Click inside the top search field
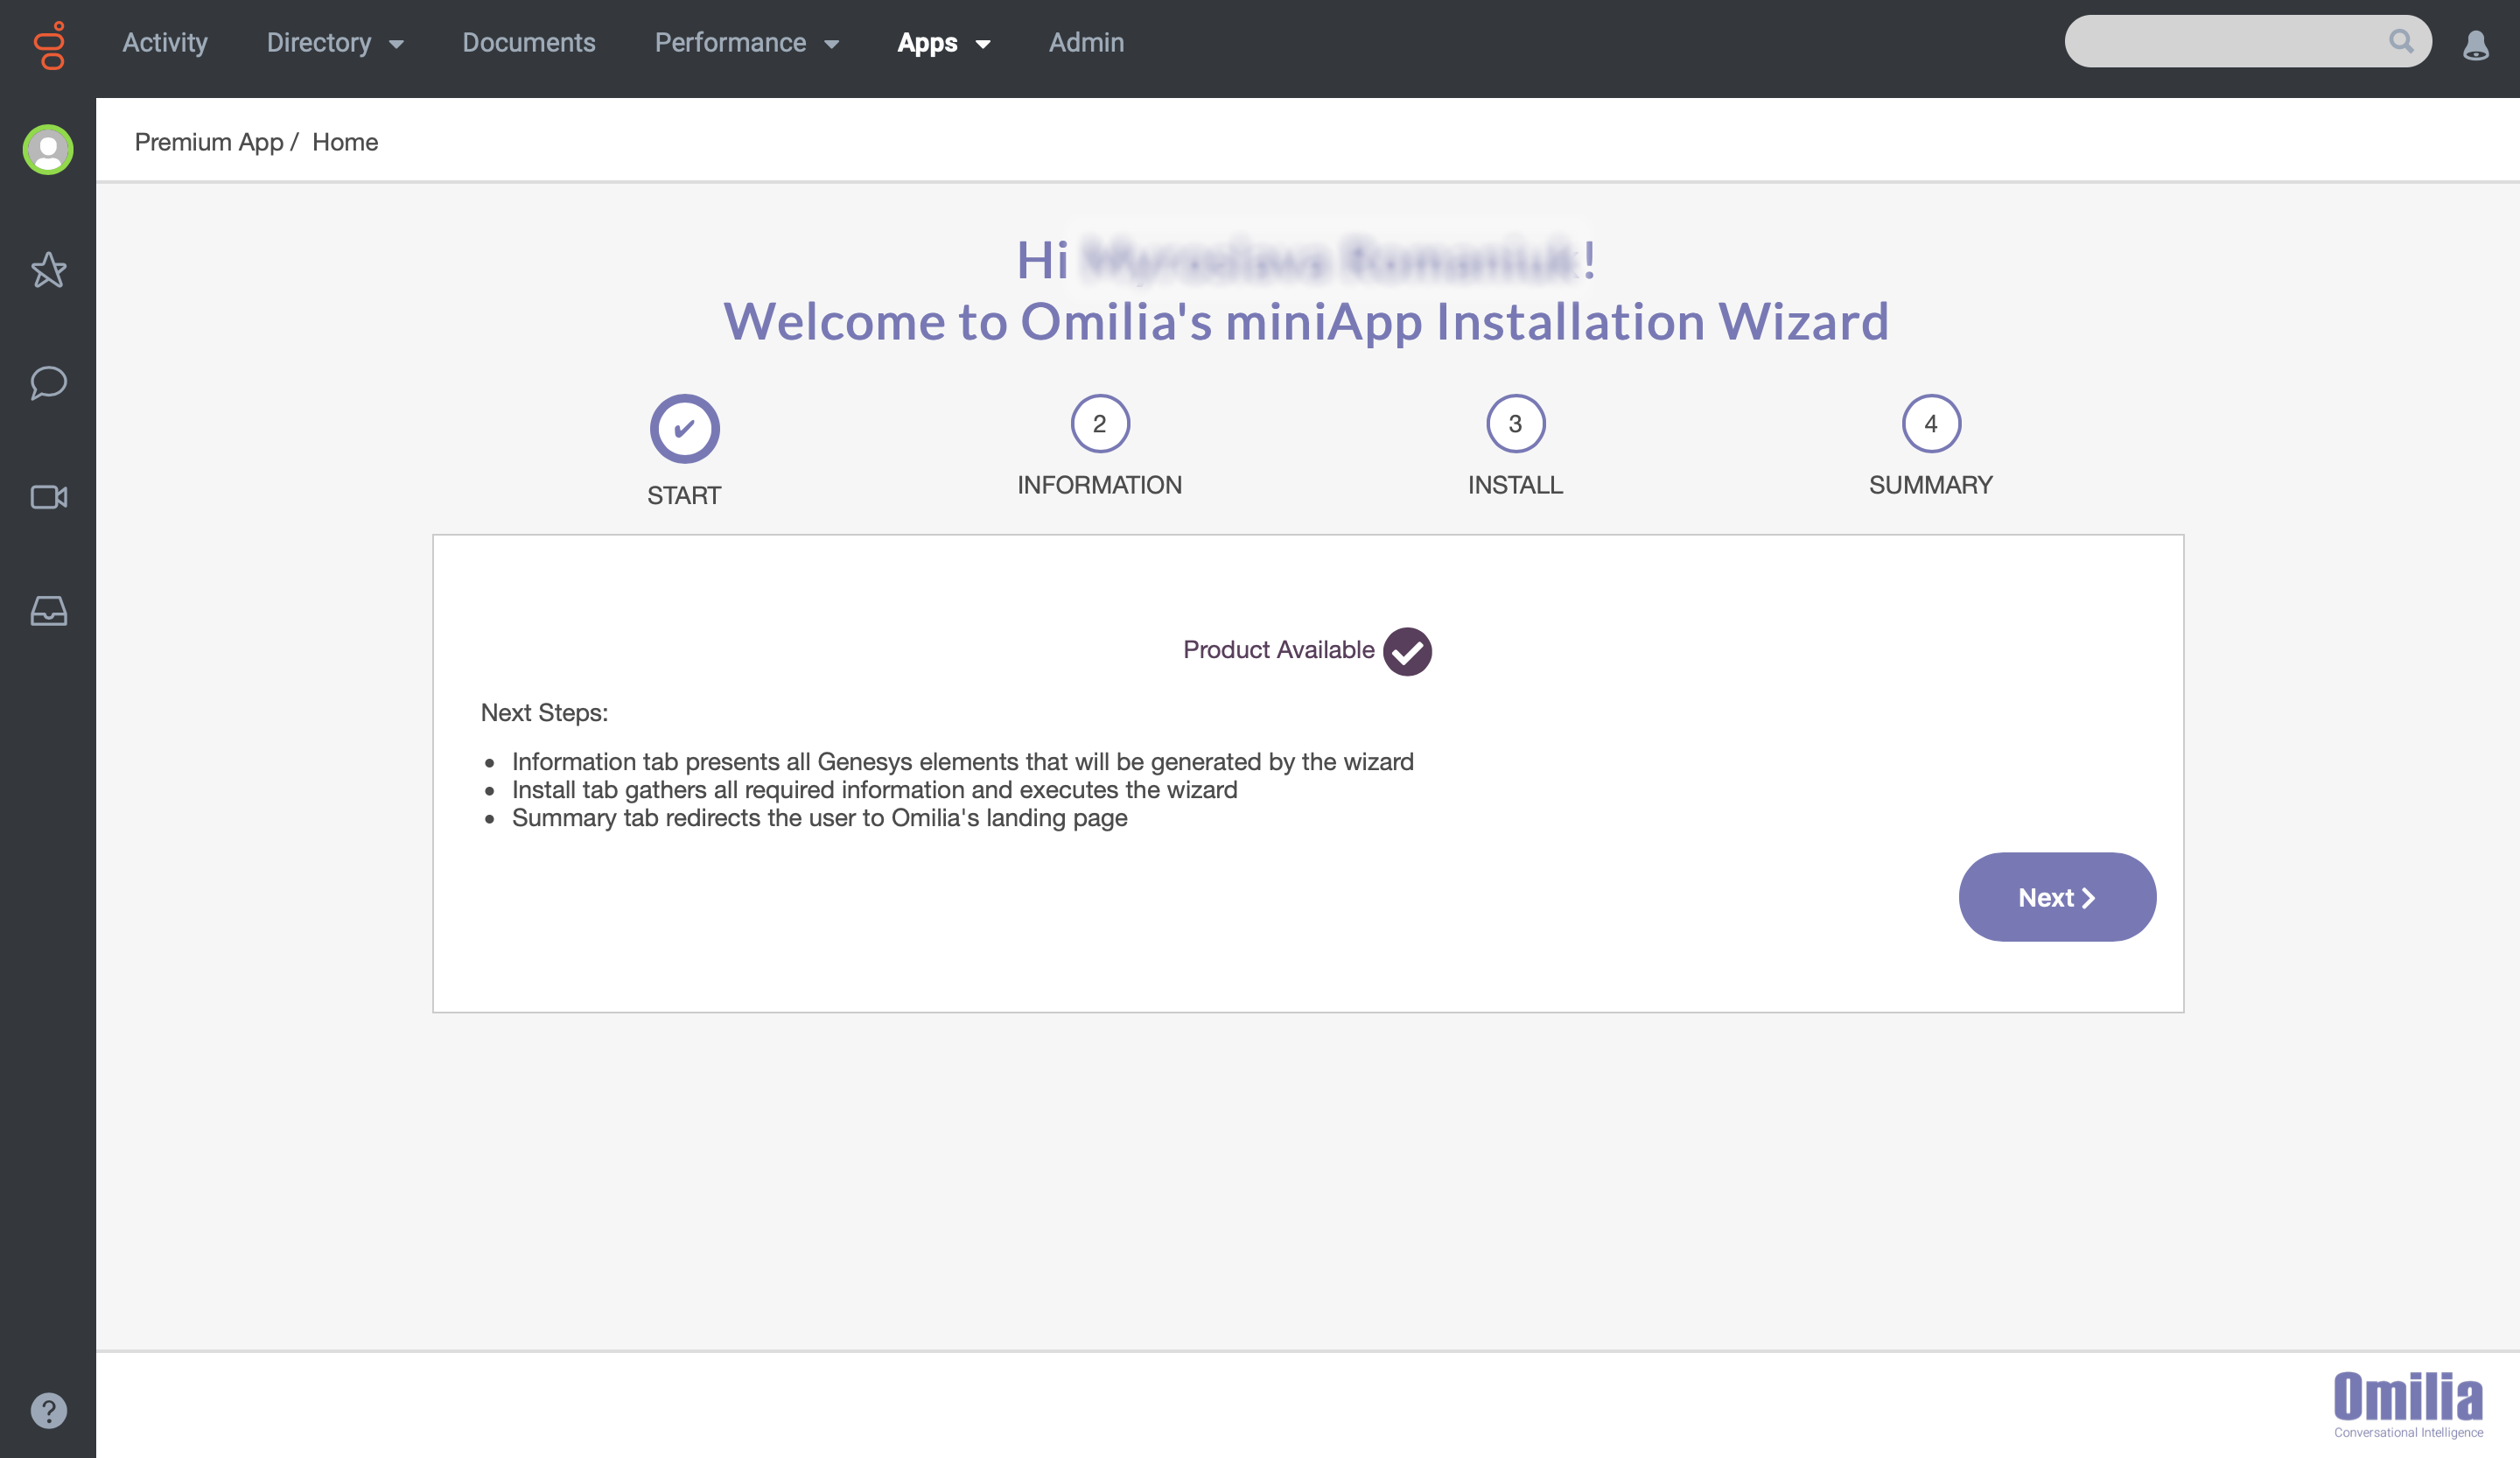Screen dimensions: 2520x1458 point(2248,41)
